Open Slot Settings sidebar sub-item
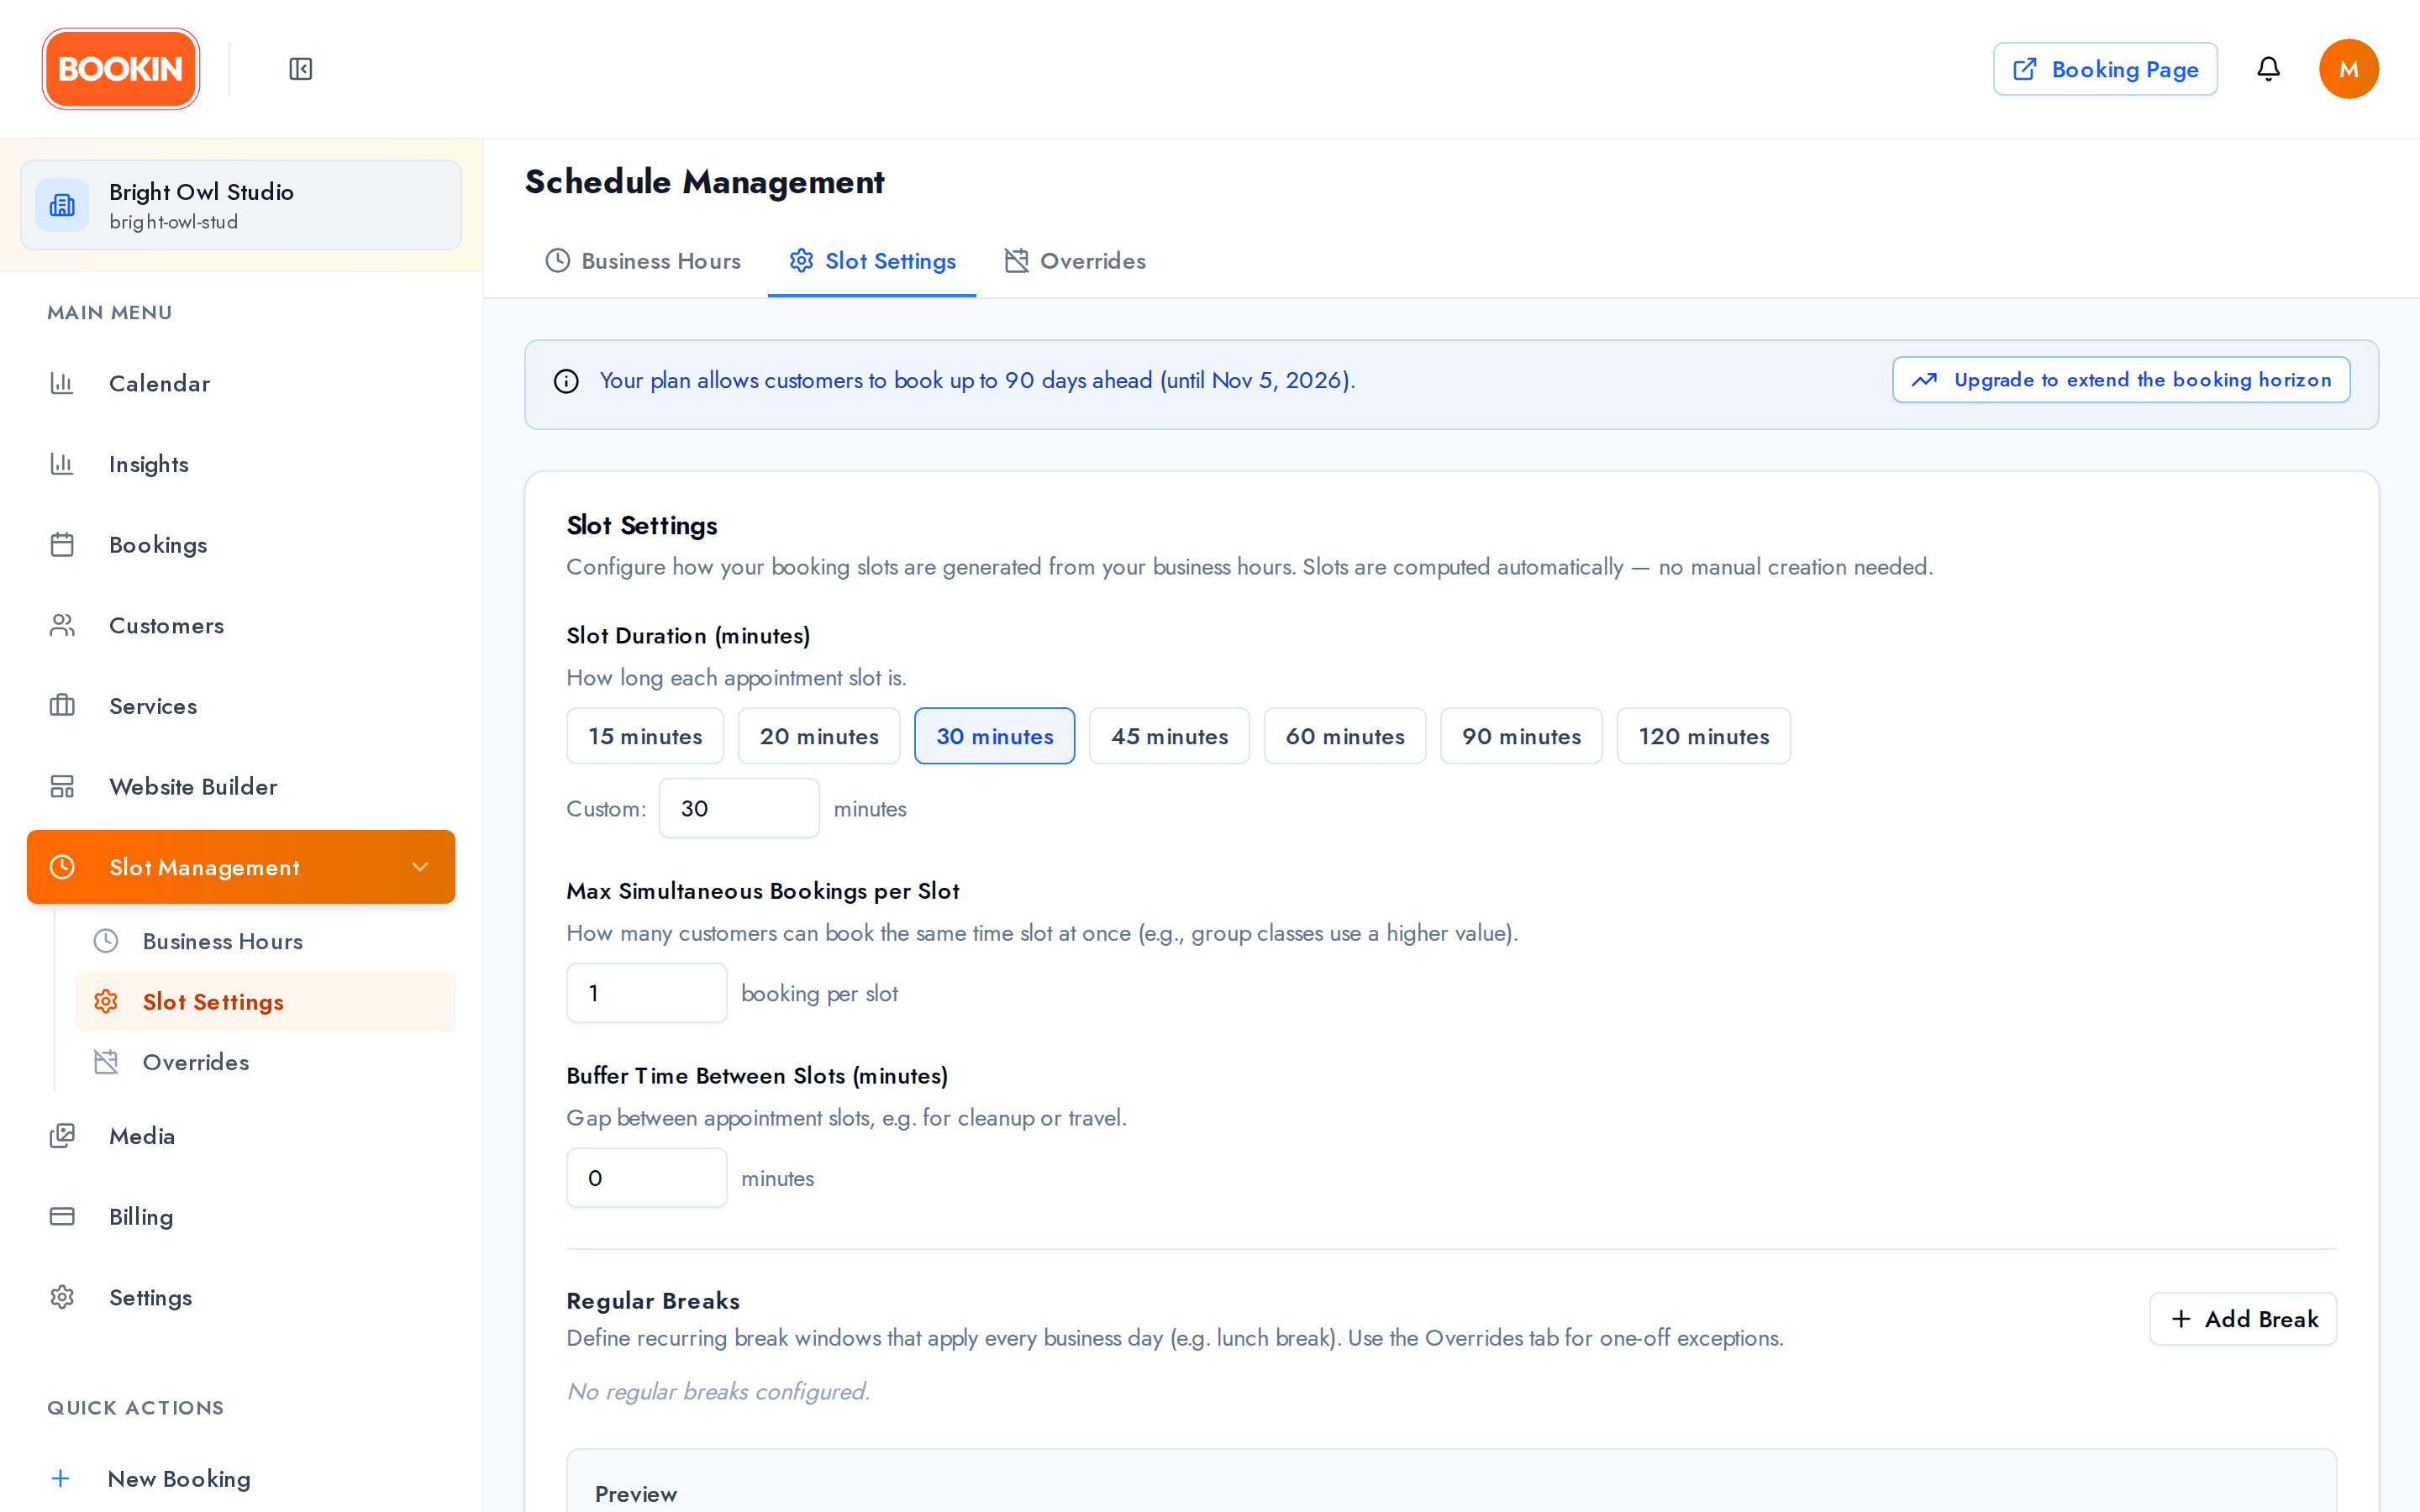The height and width of the screenshot is (1512, 2420). [x=265, y=1002]
